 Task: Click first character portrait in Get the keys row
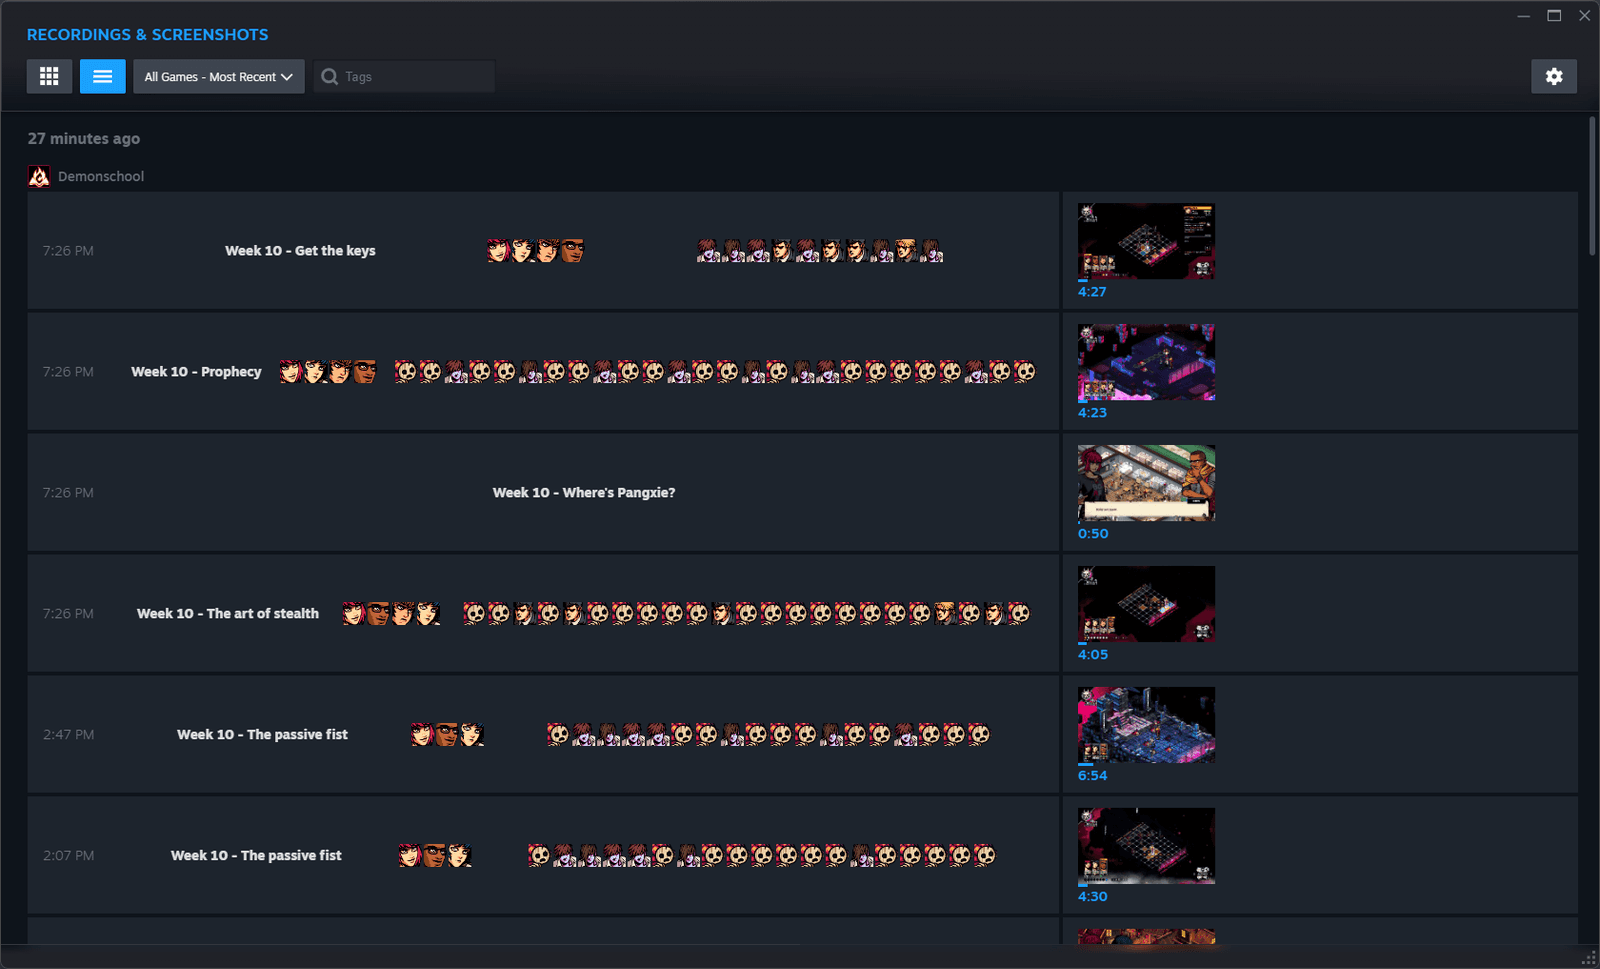[x=498, y=251]
